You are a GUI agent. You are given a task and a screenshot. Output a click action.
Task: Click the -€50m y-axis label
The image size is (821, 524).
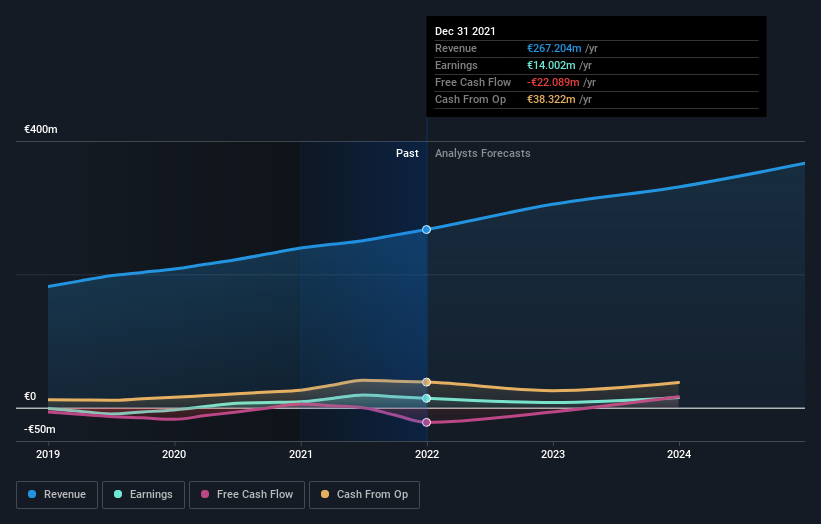(40, 429)
